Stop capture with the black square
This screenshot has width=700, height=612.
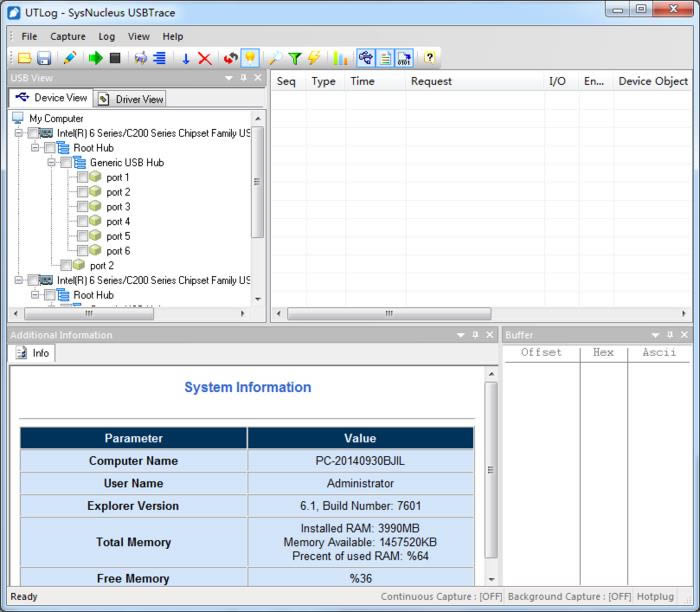click(115, 58)
